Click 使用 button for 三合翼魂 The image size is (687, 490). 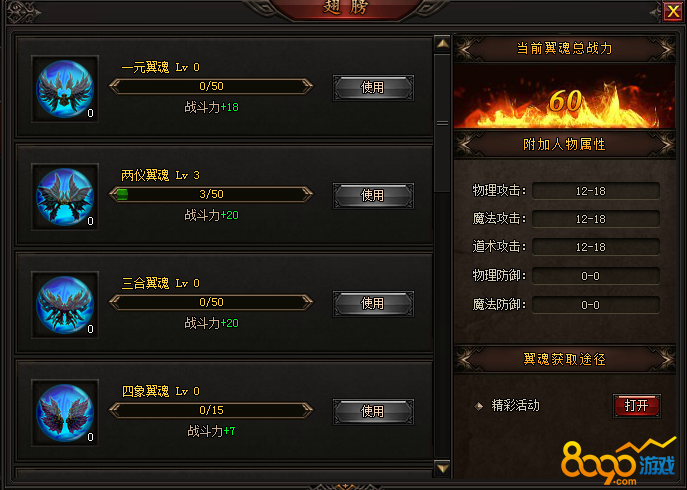[x=373, y=303]
